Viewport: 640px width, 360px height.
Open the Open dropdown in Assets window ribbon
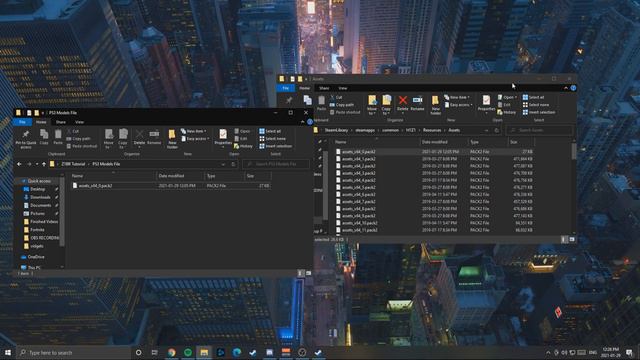(x=508, y=98)
